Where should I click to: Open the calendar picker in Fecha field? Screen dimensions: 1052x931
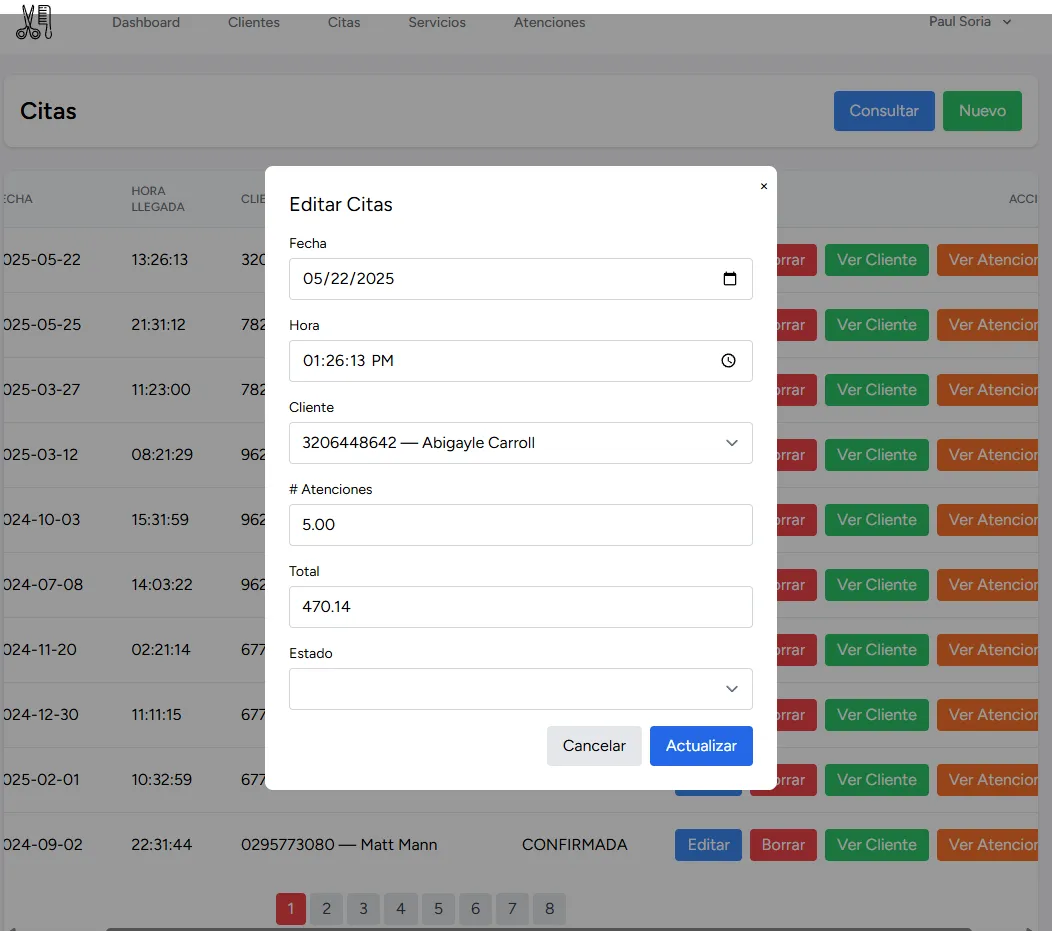click(730, 279)
